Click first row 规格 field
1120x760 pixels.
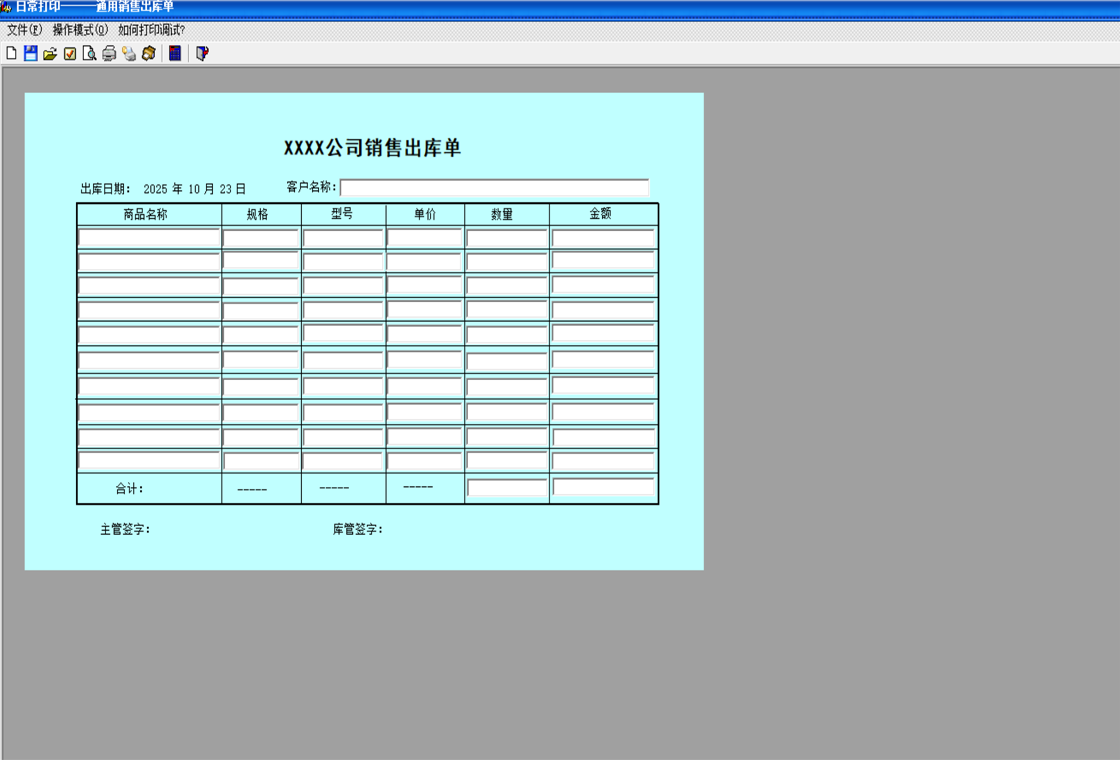click(261, 239)
